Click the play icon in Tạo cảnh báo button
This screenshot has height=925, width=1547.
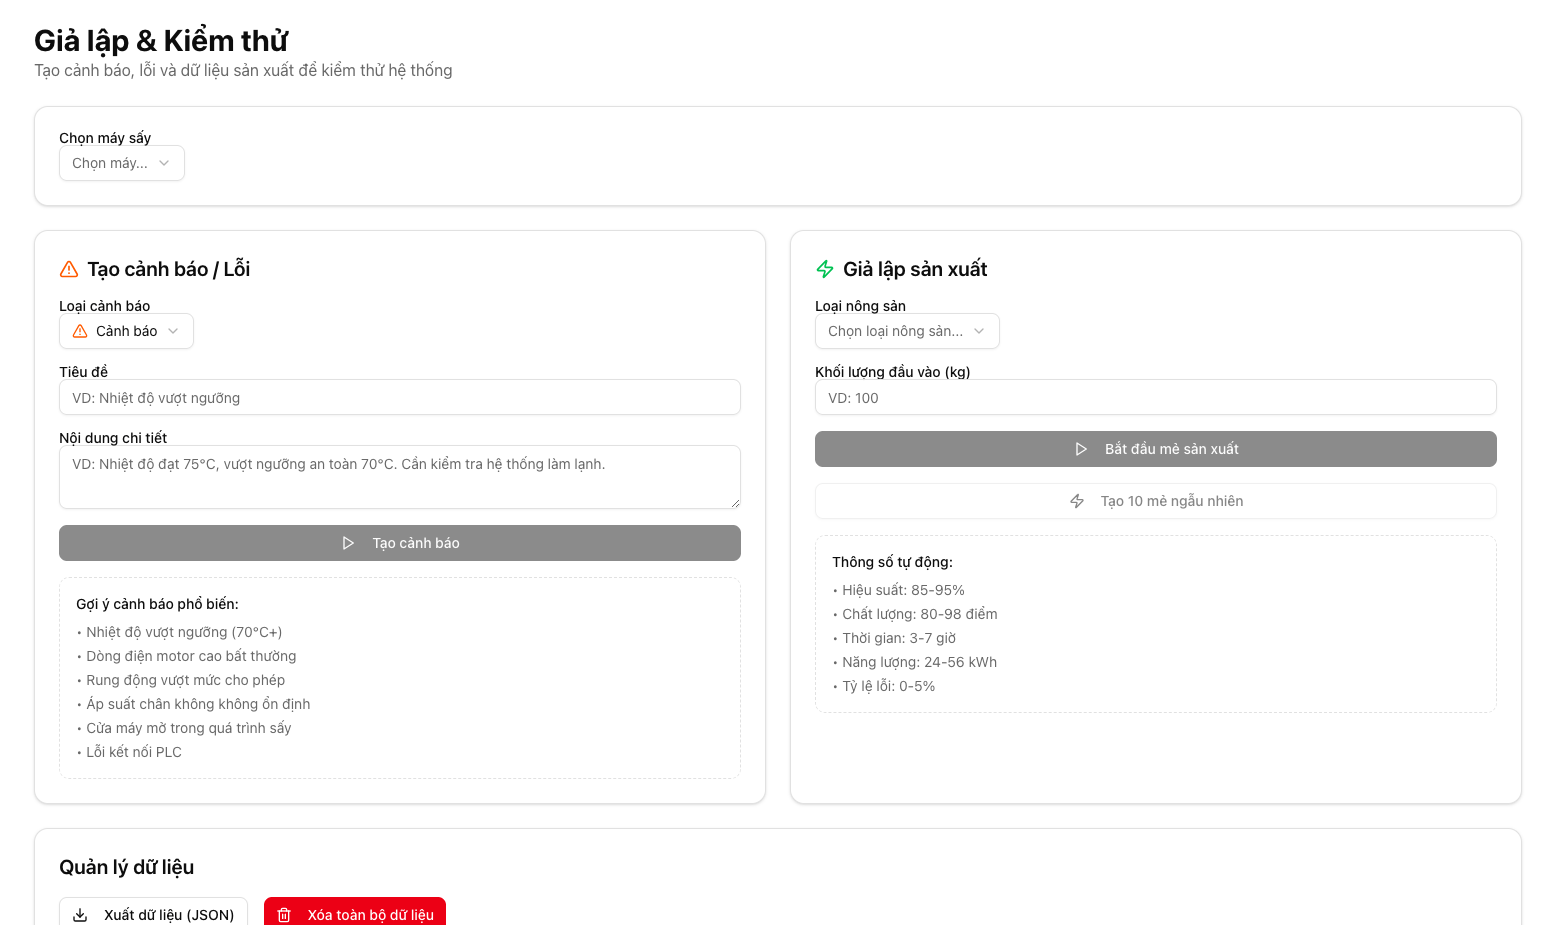(348, 543)
